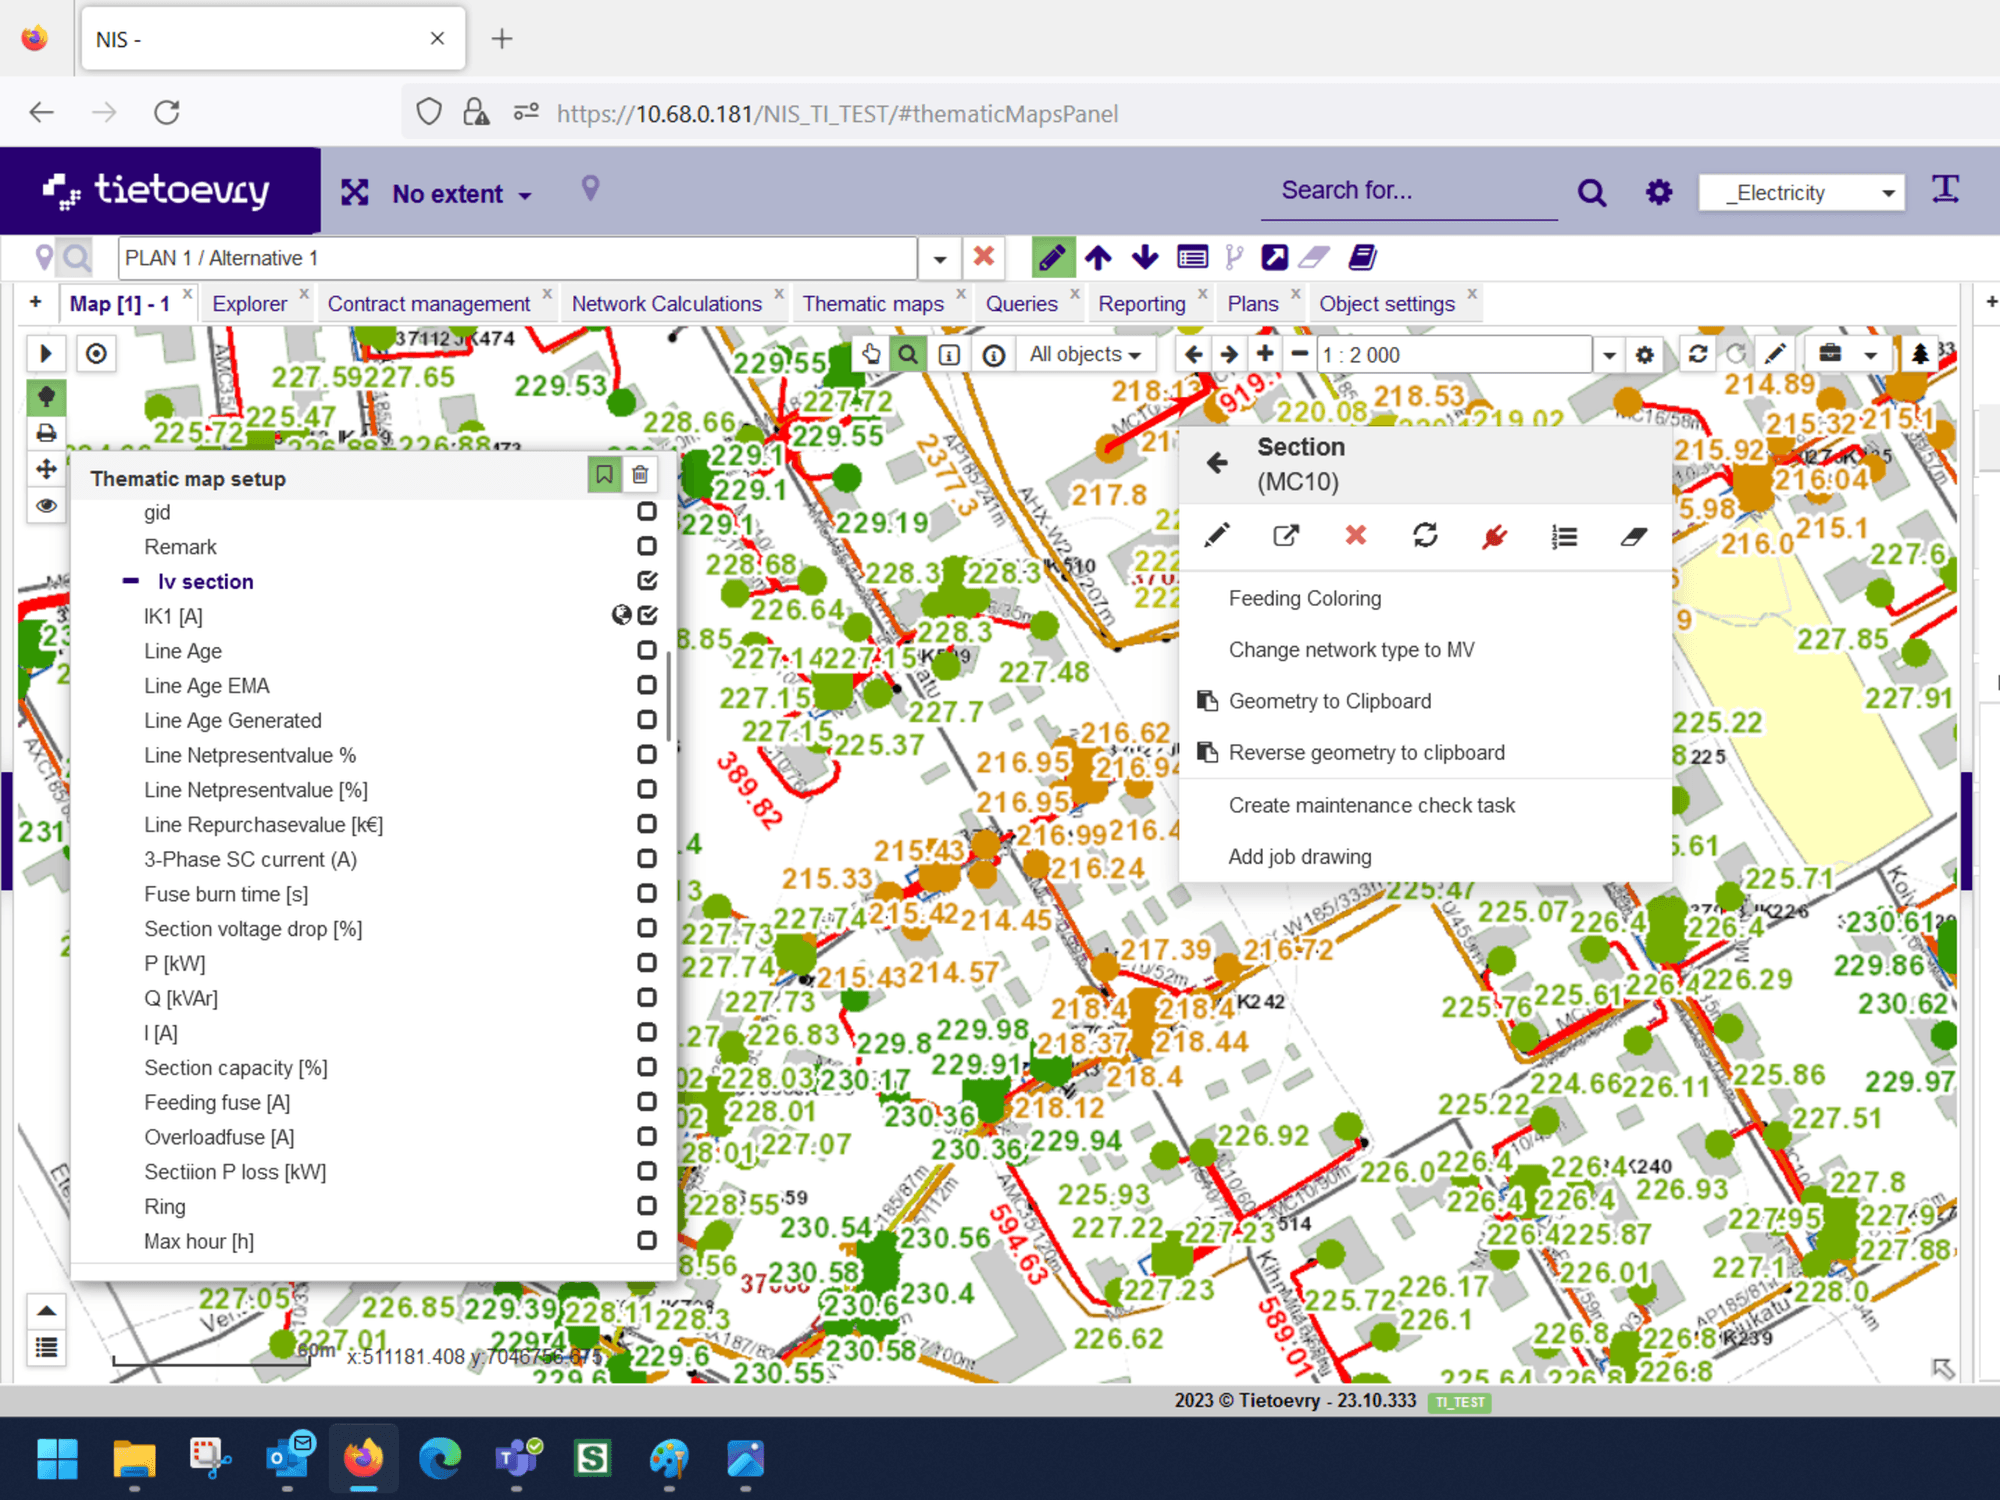Collapse the lv section group
Viewport: 2000px width, 1500px height.
coord(131,581)
